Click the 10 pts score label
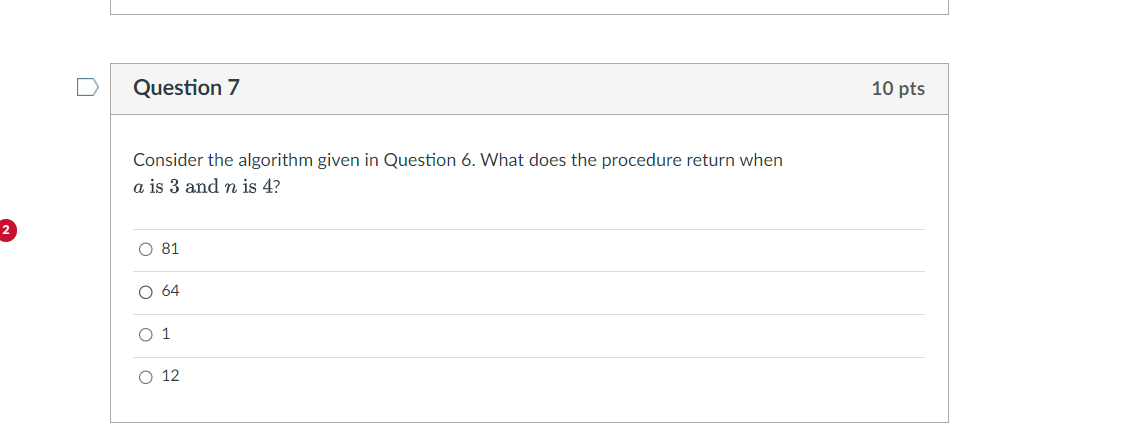This screenshot has width=1129, height=441. (898, 88)
